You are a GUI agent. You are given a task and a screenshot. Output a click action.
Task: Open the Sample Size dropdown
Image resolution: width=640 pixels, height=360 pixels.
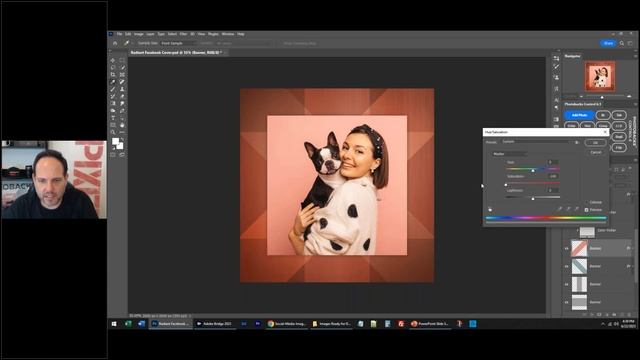178,43
